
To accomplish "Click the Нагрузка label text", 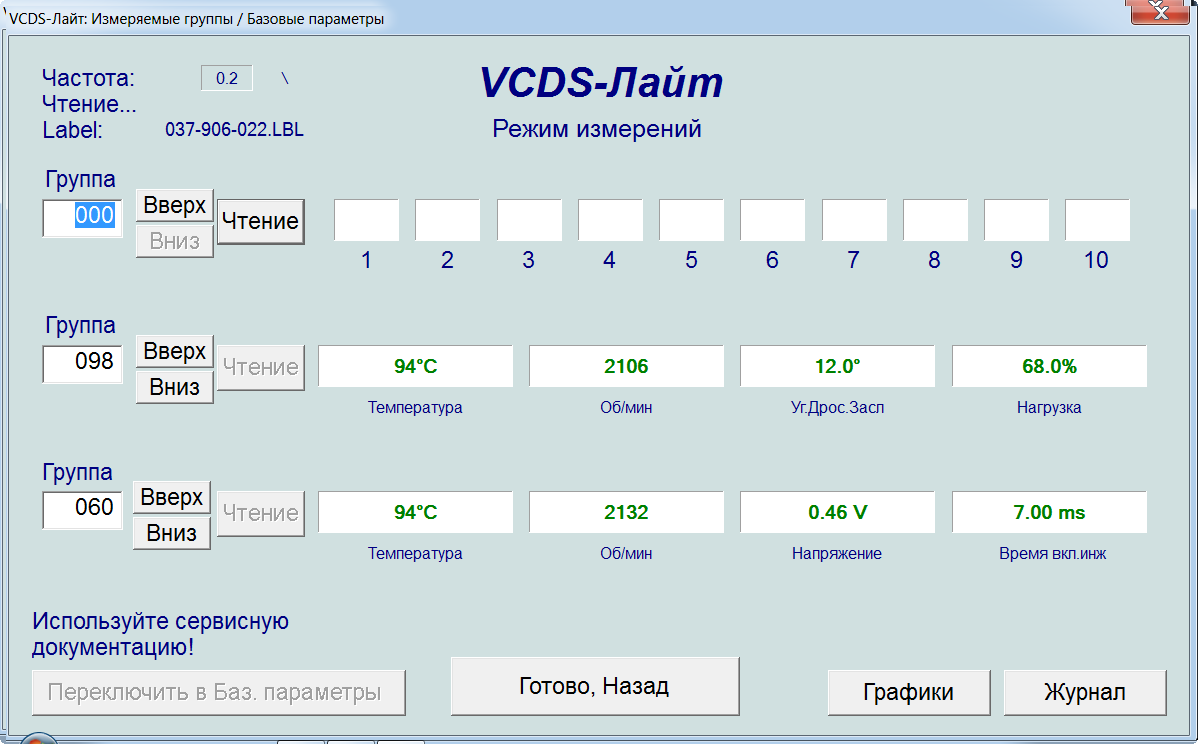I will pos(1049,408).
